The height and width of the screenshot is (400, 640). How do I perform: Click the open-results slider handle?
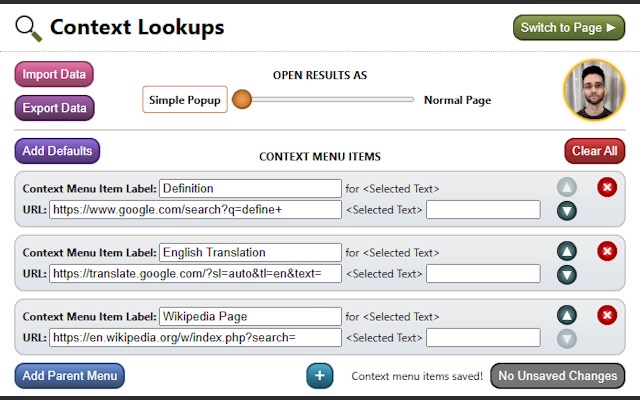coord(241,99)
